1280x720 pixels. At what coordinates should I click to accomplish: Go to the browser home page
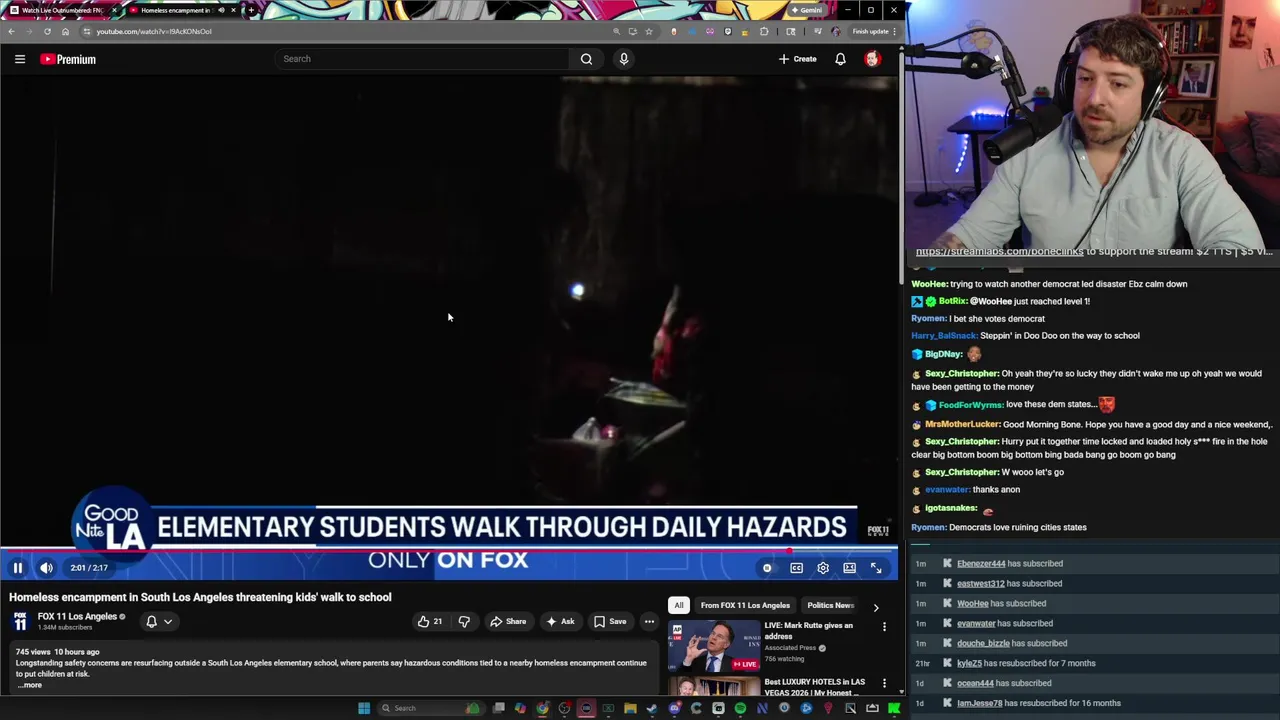pyautogui.click(x=65, y=31)
